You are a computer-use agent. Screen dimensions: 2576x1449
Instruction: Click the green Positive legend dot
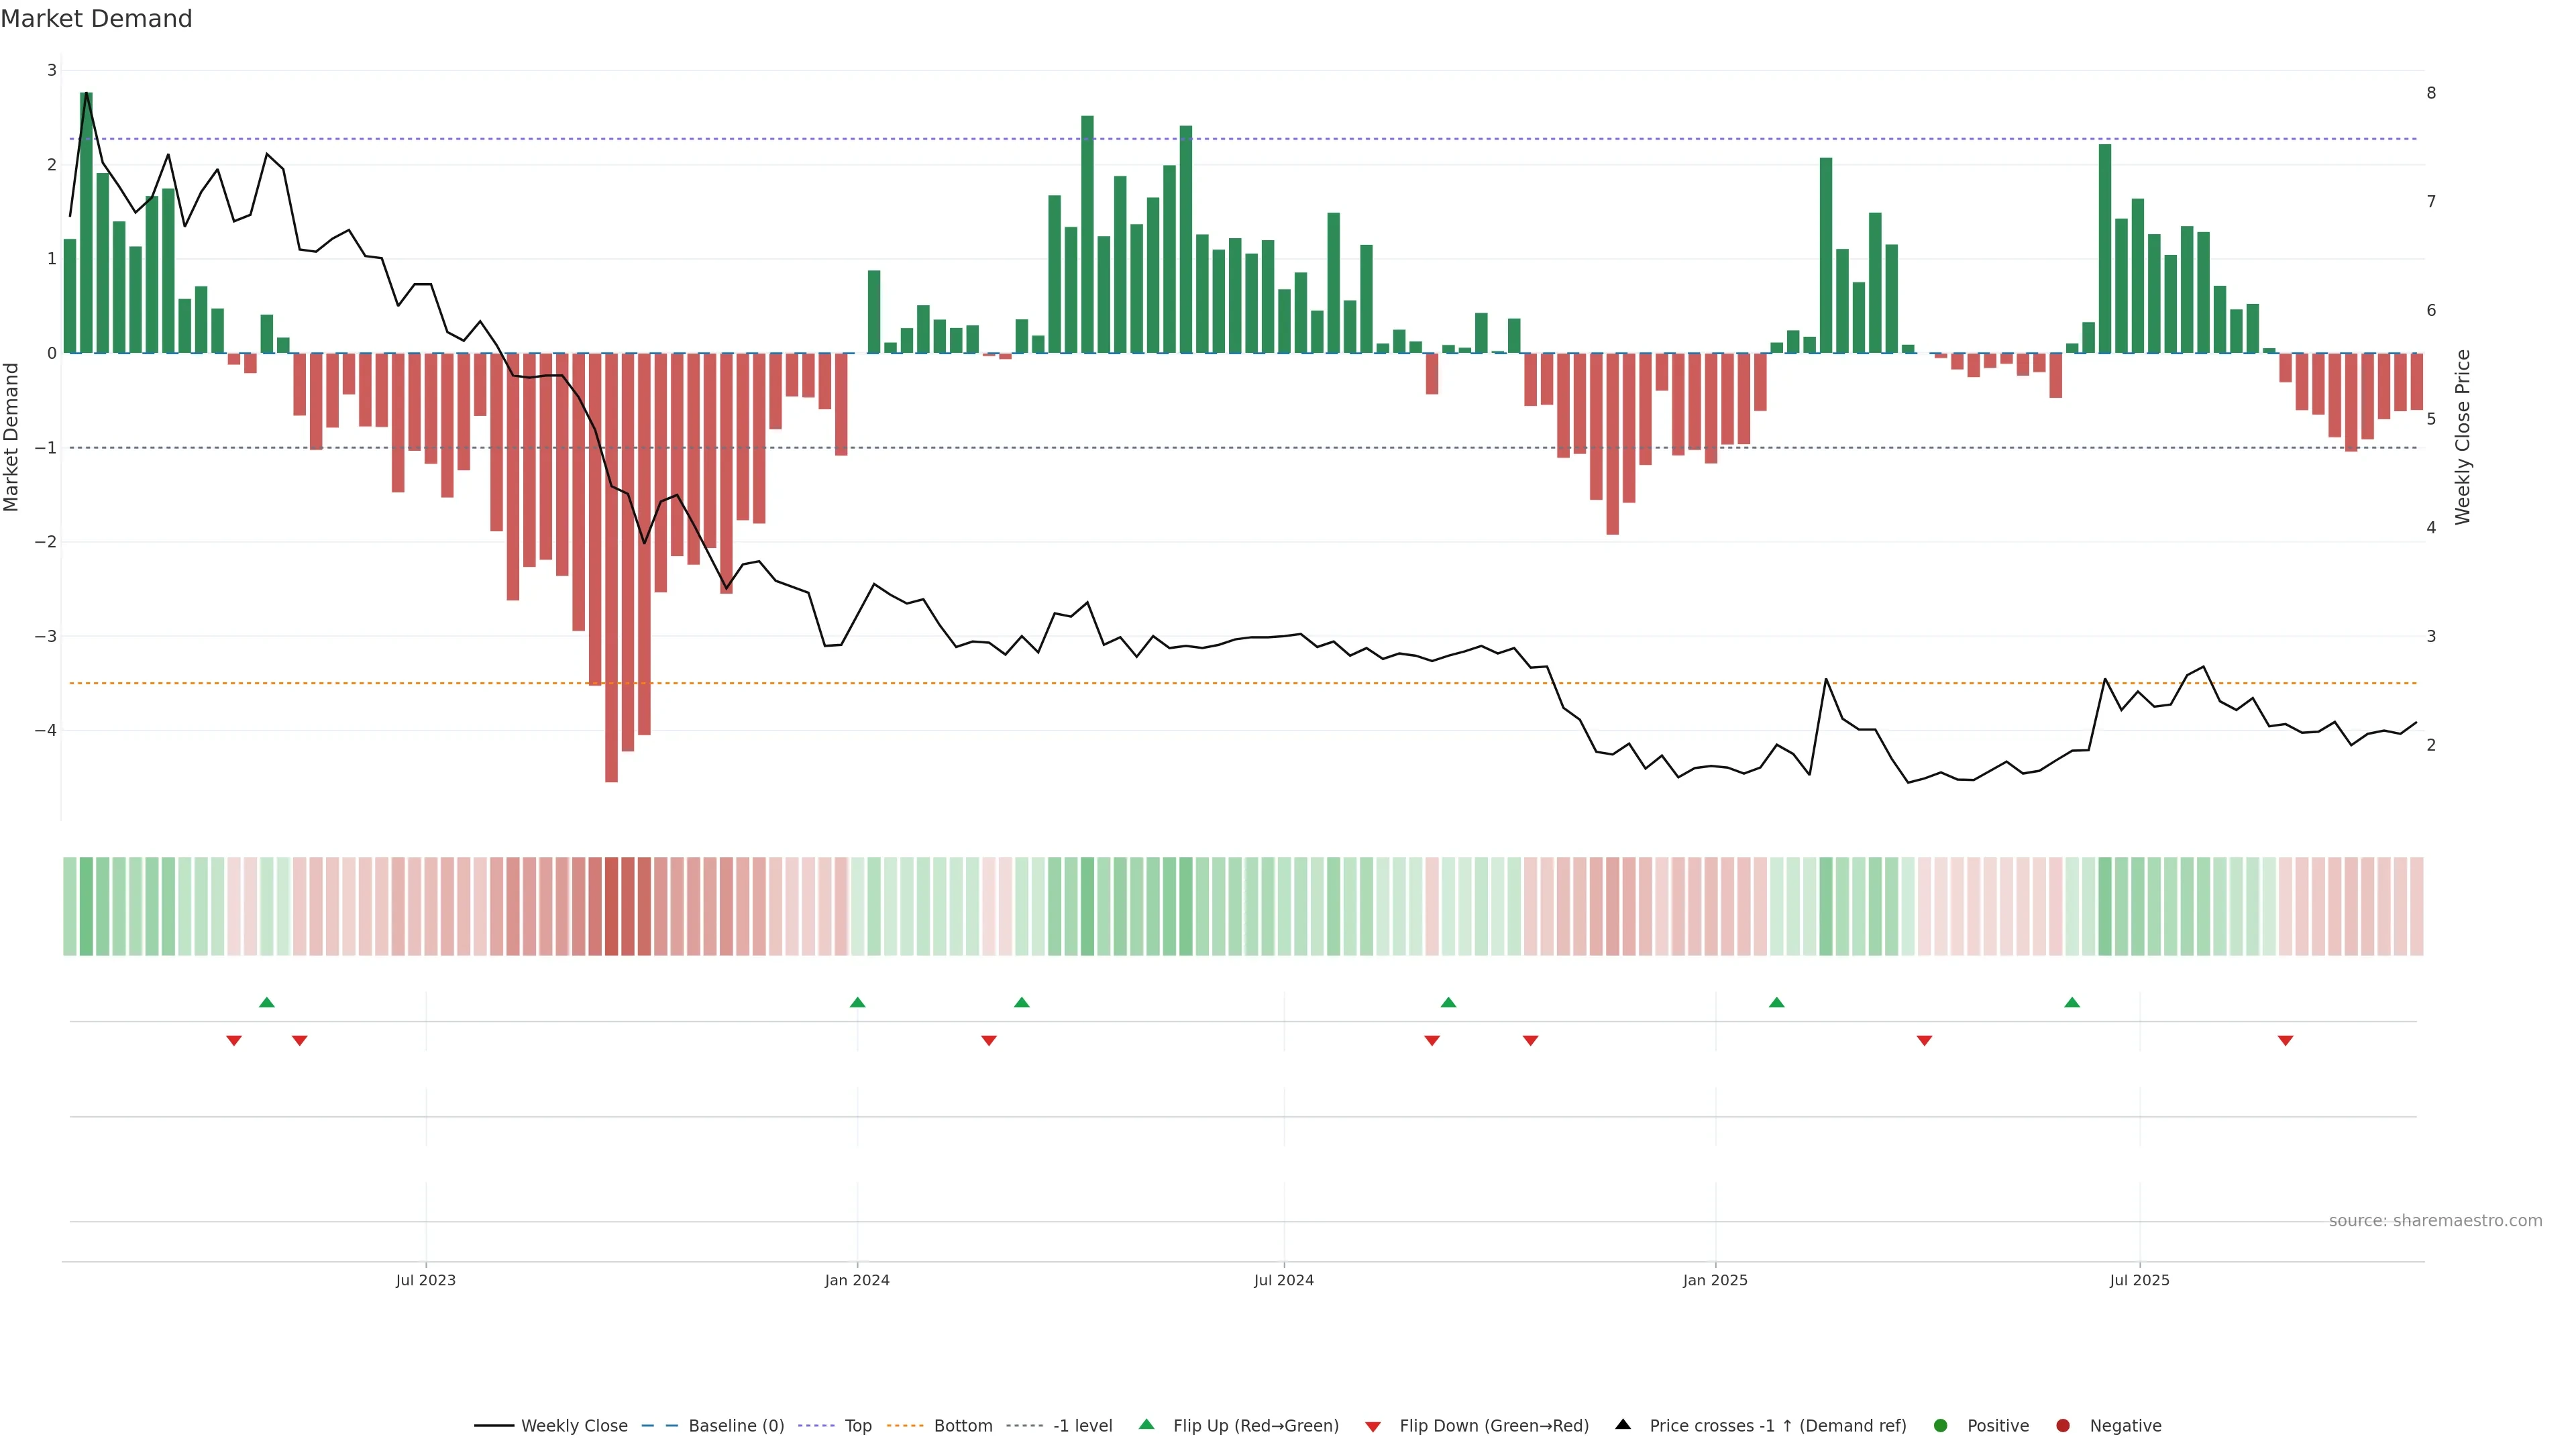tap(1941, 1425)
